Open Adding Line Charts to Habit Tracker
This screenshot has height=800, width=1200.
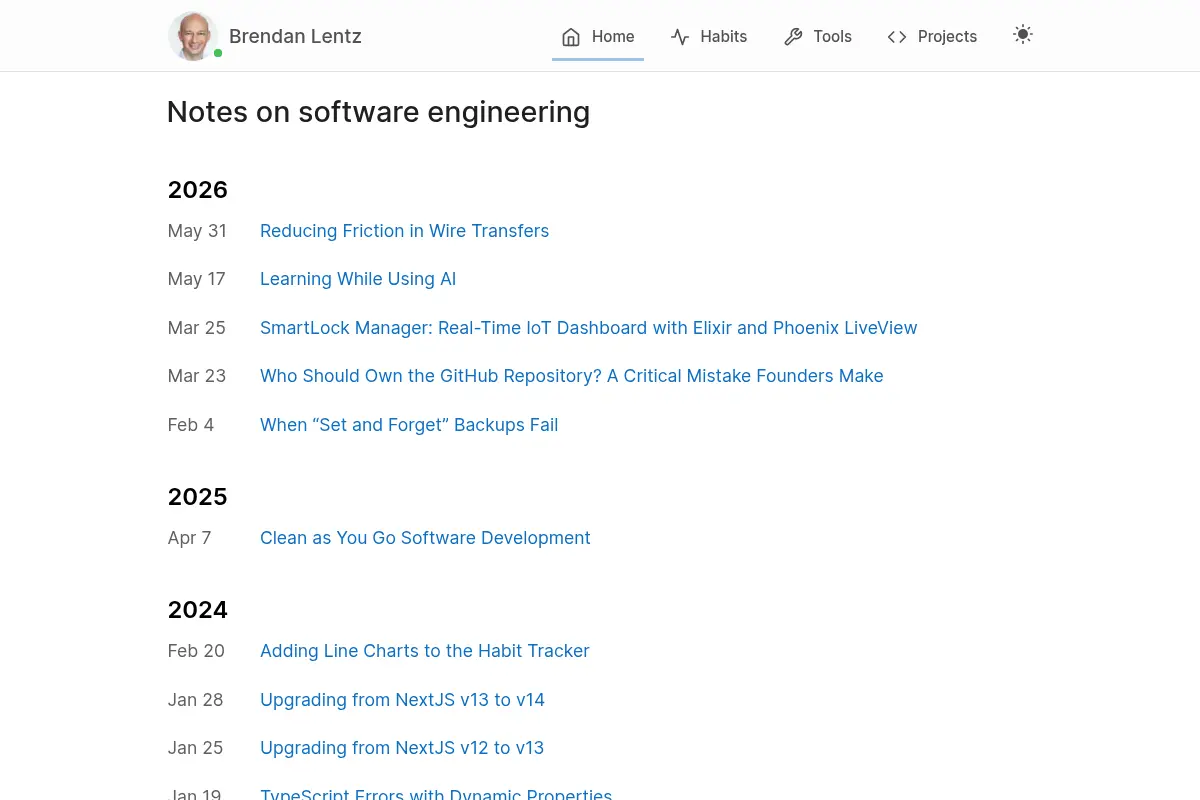425,651
